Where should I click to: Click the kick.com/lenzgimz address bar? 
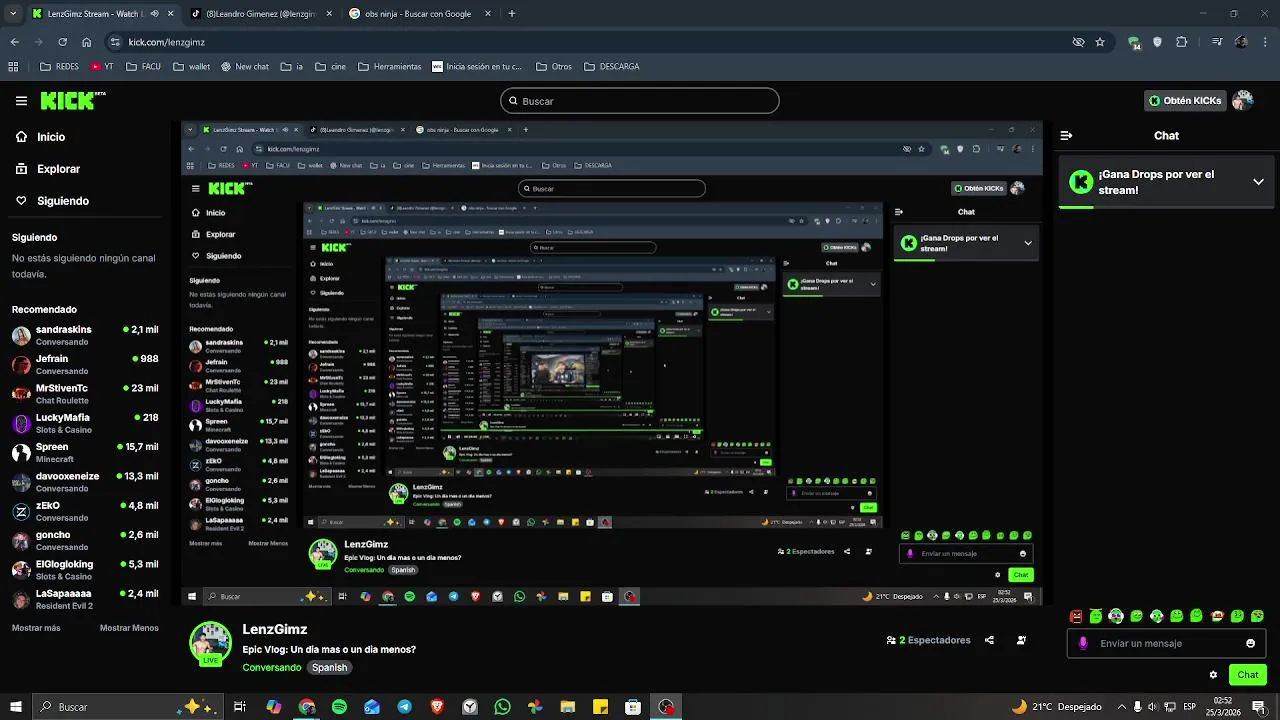[590, 42]
